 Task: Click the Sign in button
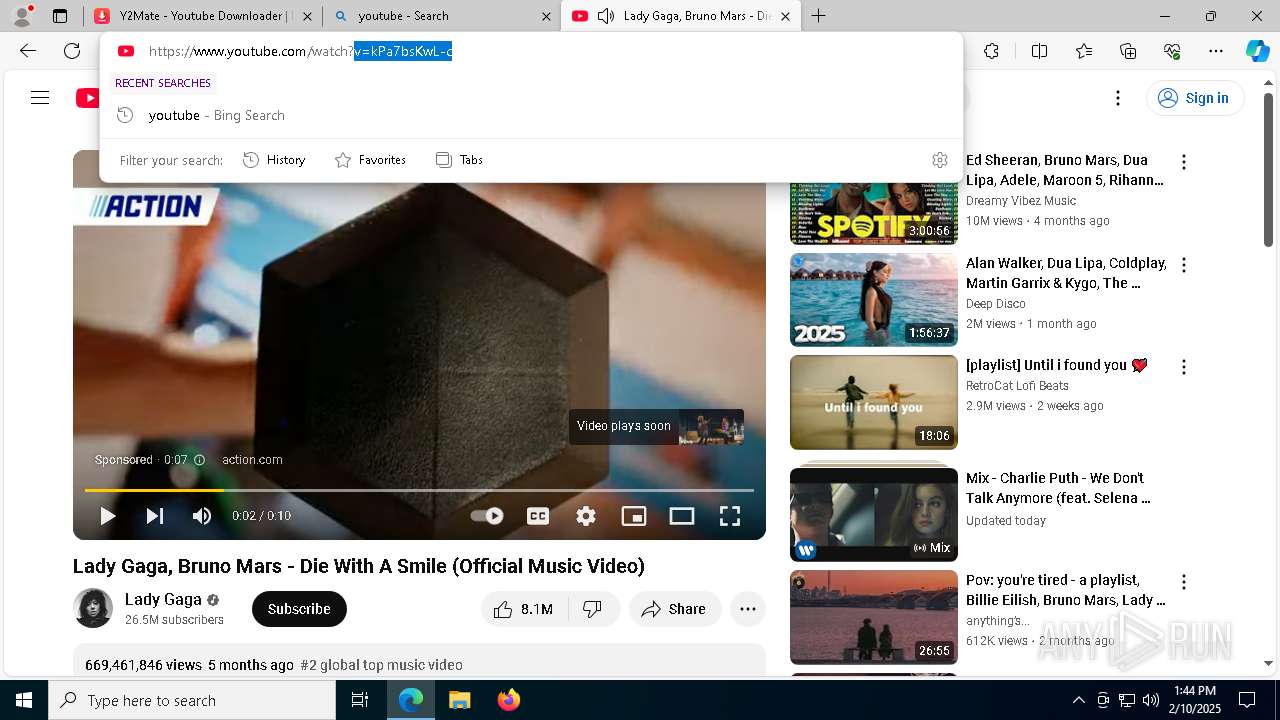click(1195, 98)
